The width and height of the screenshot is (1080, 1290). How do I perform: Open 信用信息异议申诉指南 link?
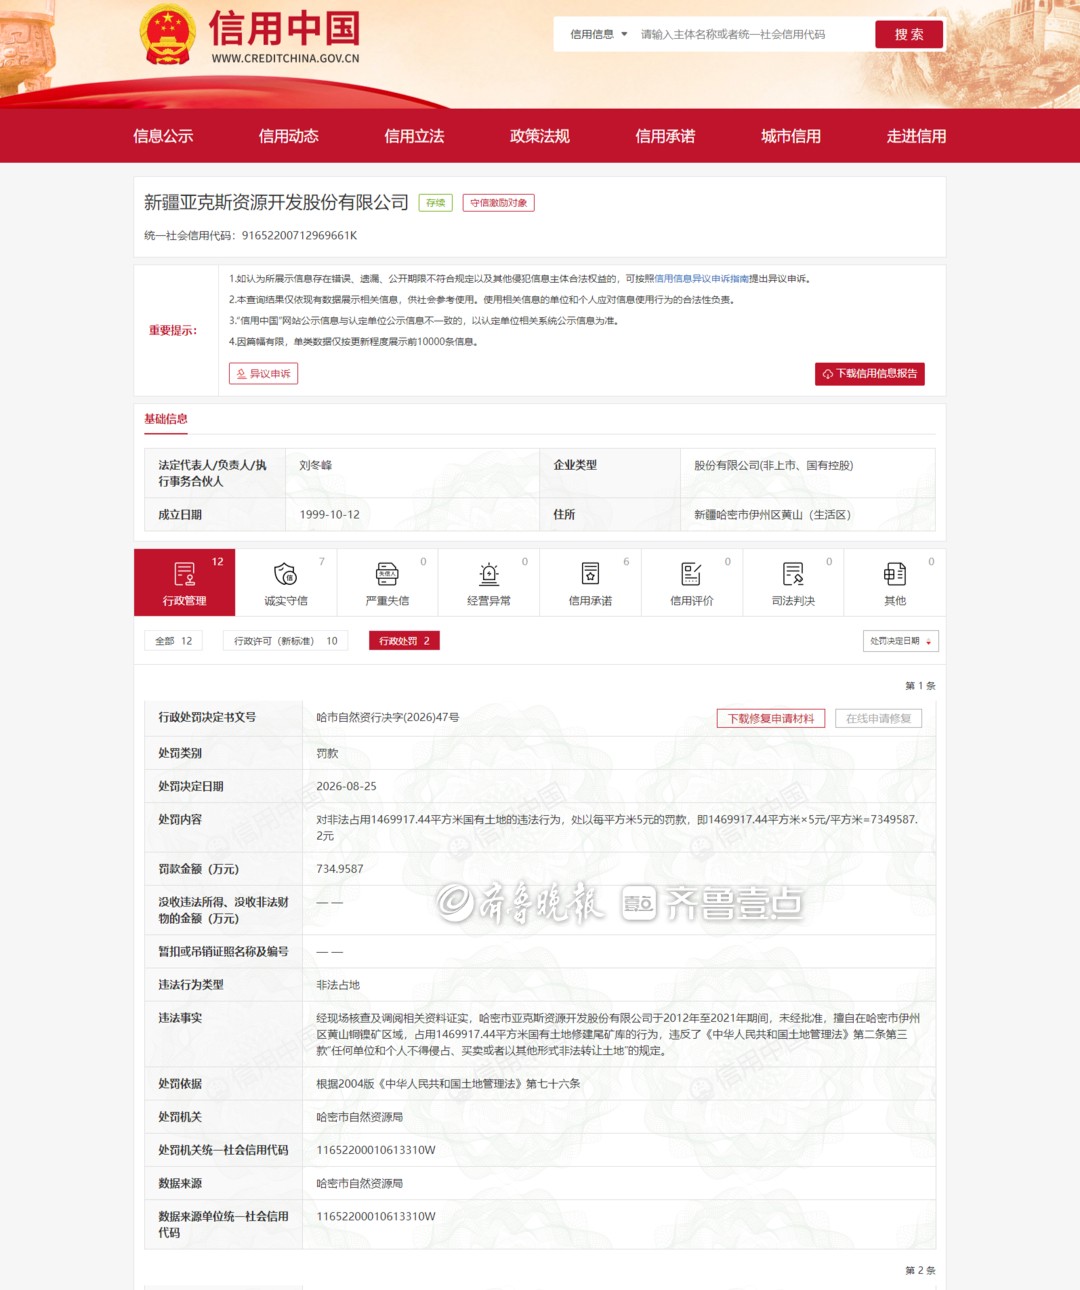(701, 279)
